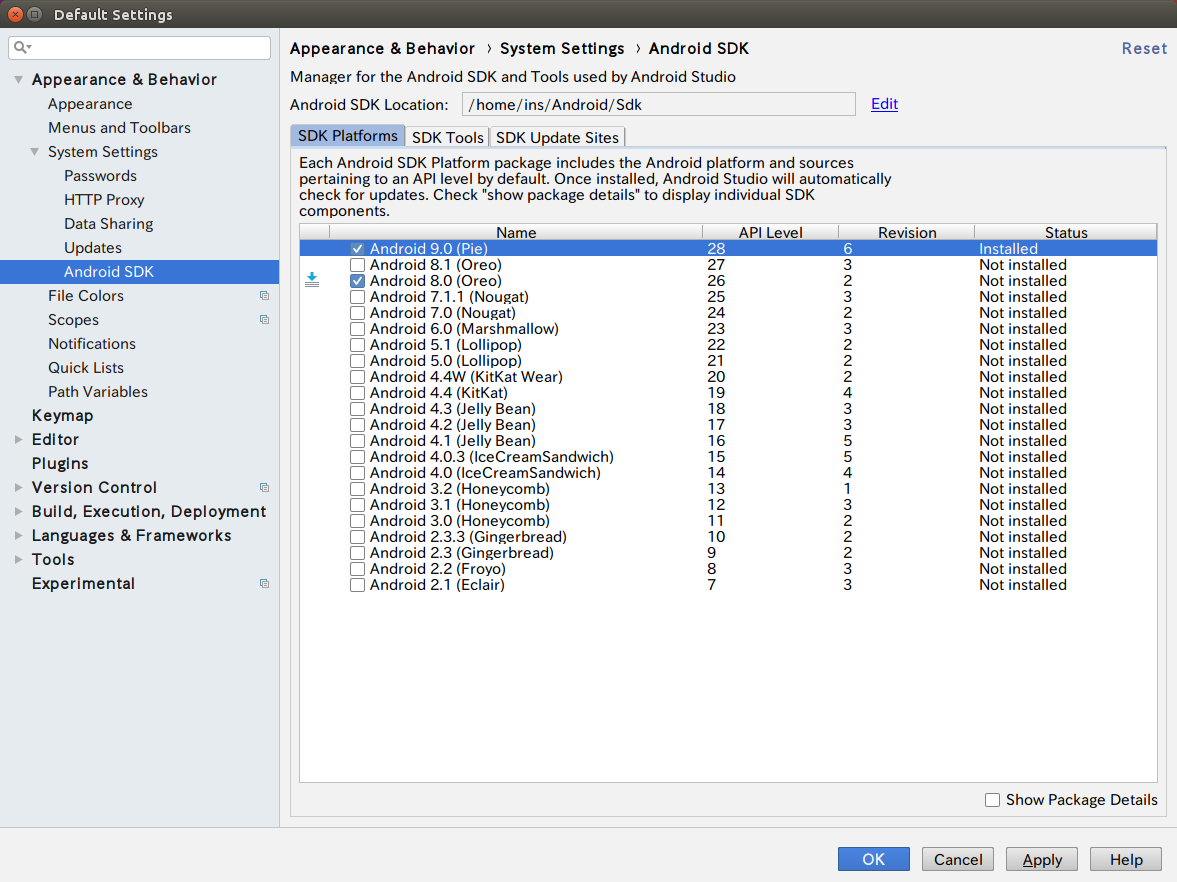The height and width of the screenshot is (882, 1177).
Task: Check the Android 4.0.3 (IceCreamSandwich) checkbox
Action: (x=357, y=457)
